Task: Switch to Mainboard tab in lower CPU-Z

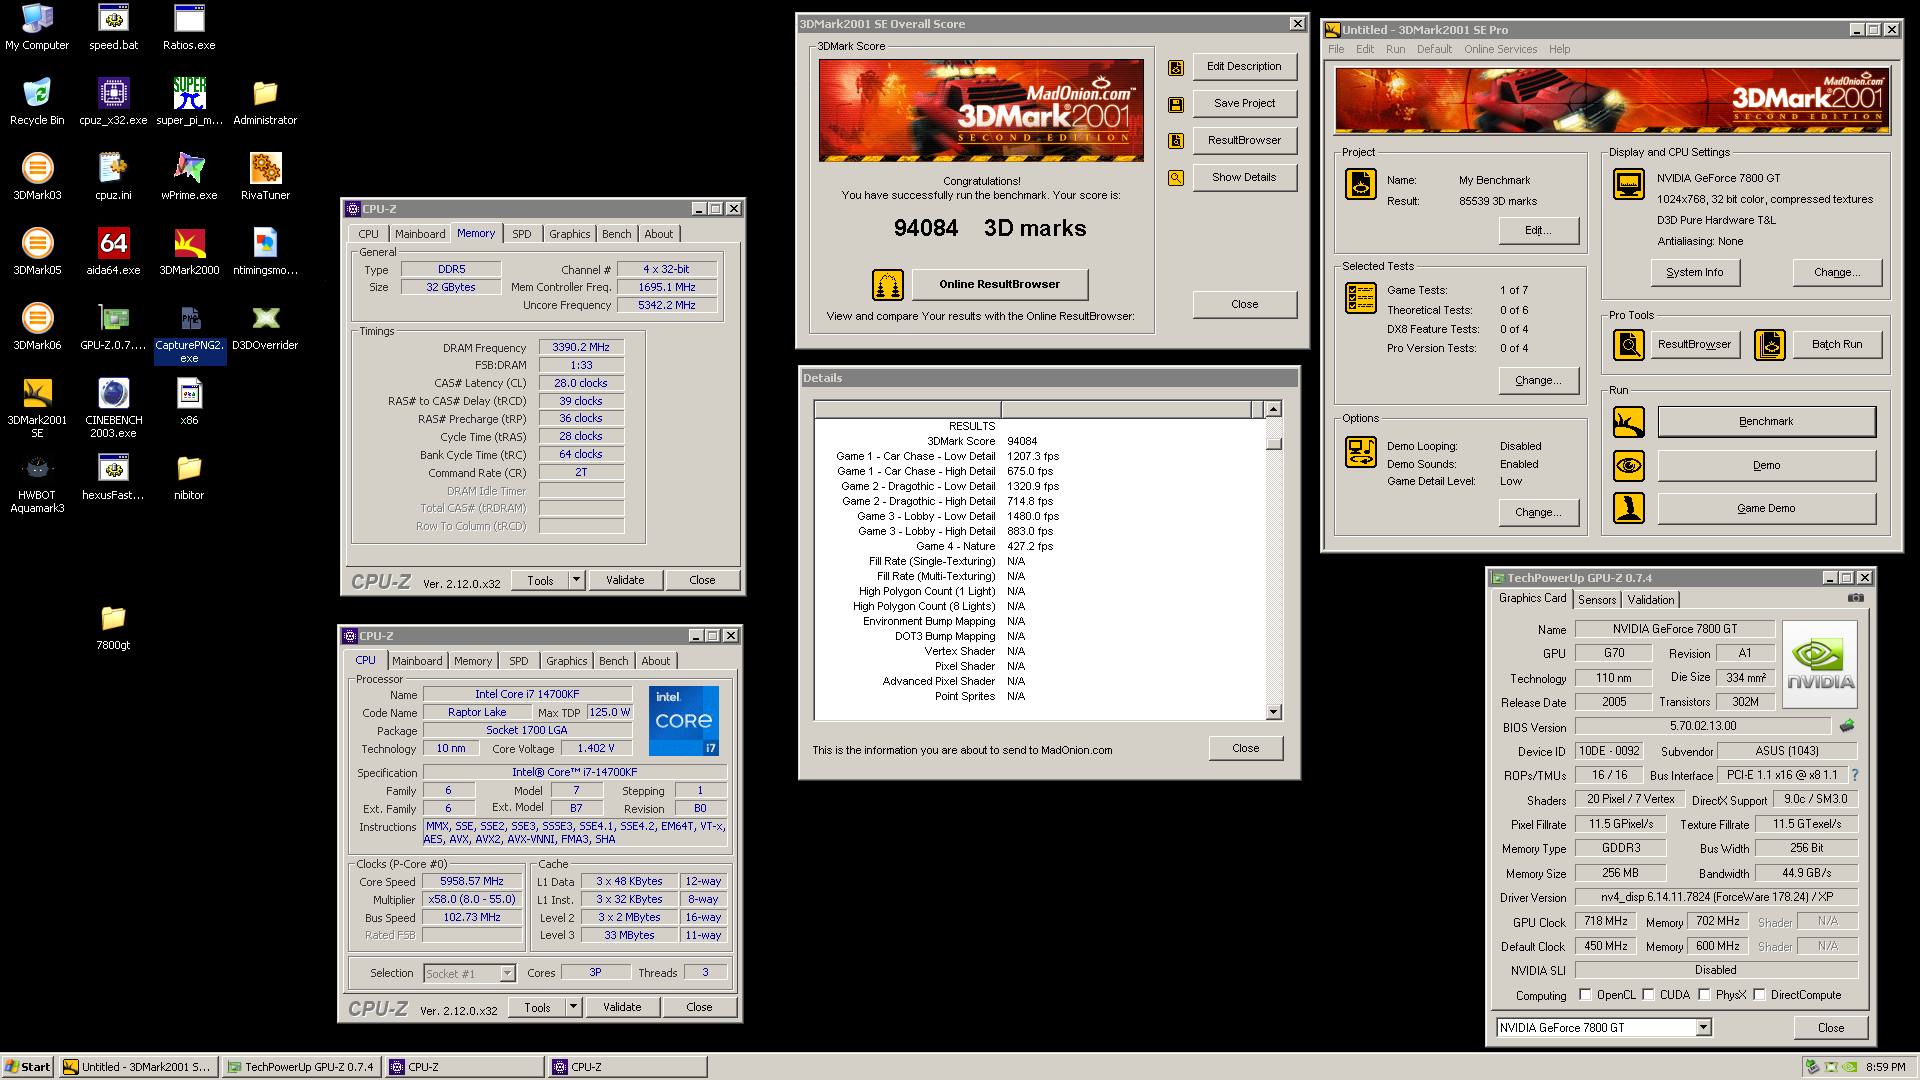Action: (x=417, y=661)
